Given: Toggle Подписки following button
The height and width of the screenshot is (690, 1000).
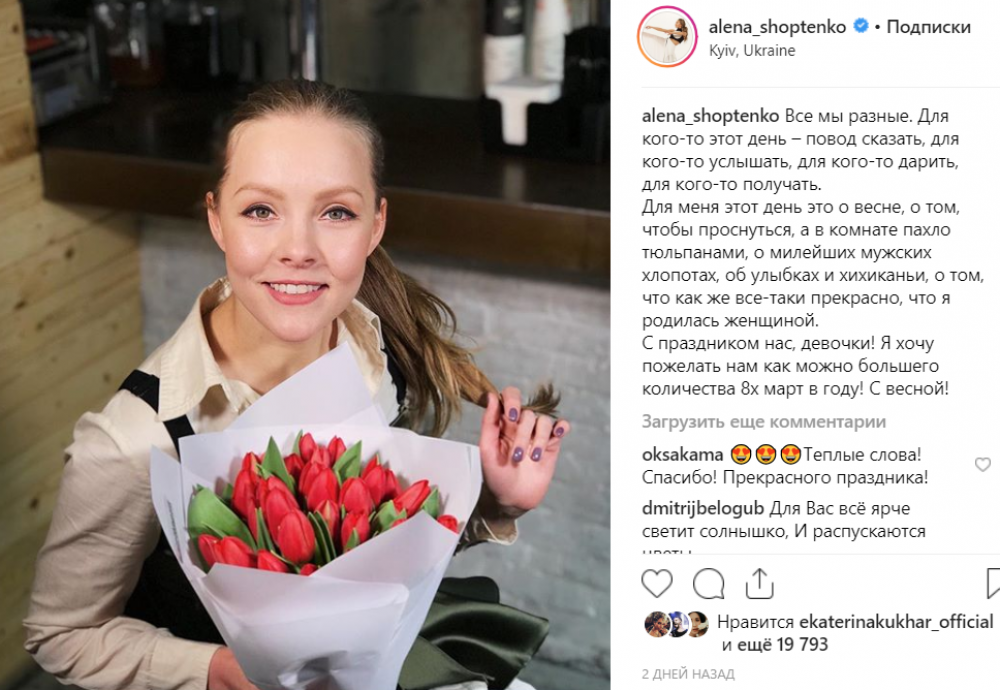Looking at the screenshot, I should (x=929, y=27).
